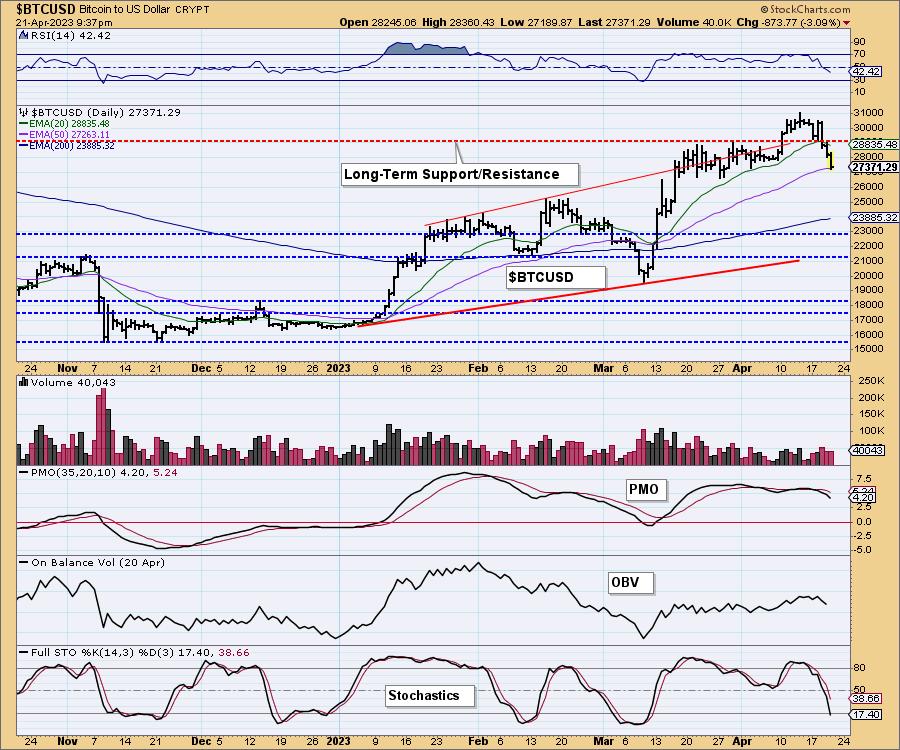Click the red down-arrow next to Chg
900x750 pixels.
[x=847, y=22]
